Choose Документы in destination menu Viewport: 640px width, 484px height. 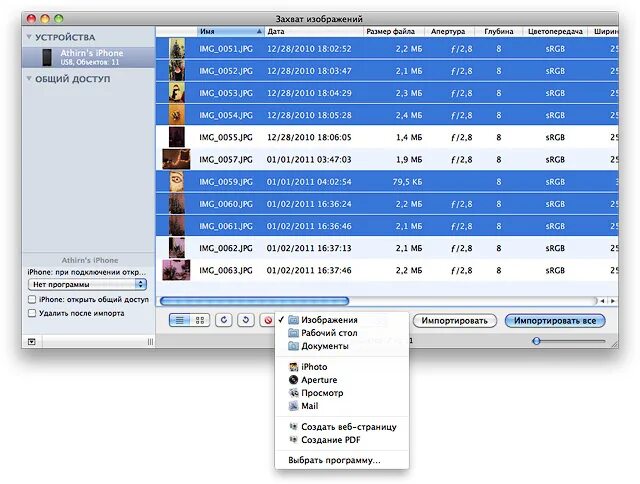click(342, 346)
